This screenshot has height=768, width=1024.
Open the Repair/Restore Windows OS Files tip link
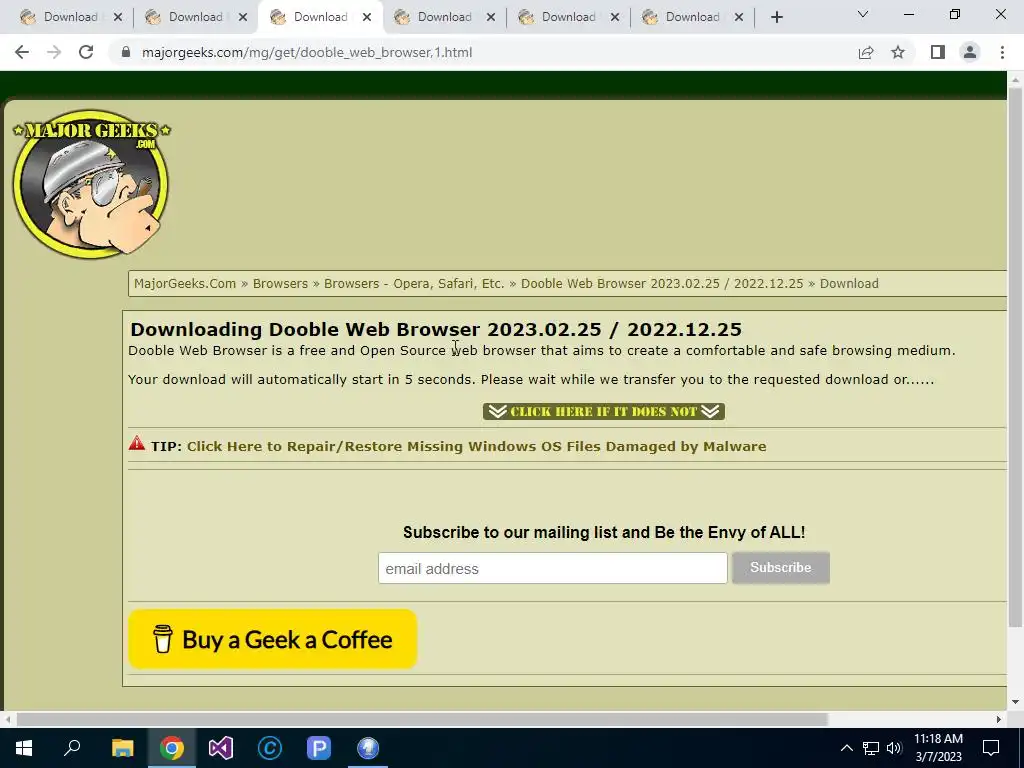pyautogui.click(x=476, y=447)
